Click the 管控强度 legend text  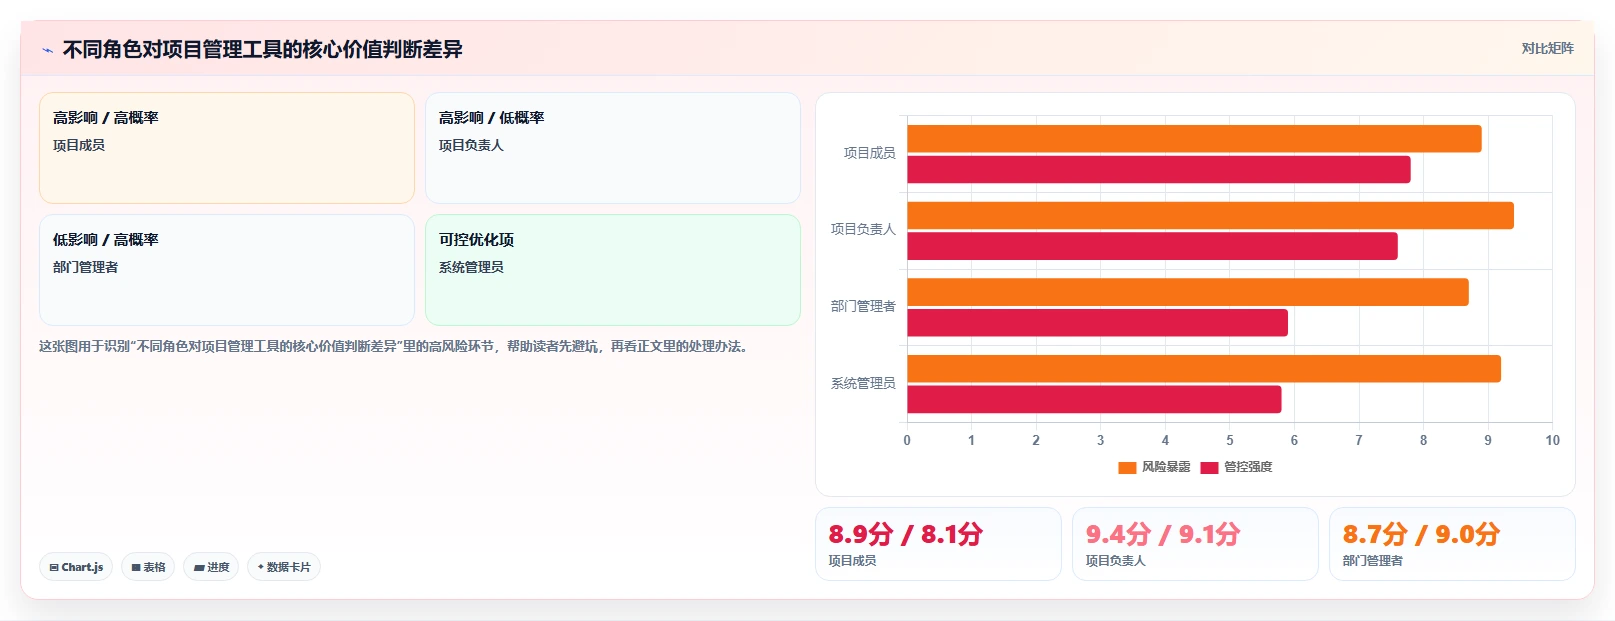click(x=1248, y=467)
